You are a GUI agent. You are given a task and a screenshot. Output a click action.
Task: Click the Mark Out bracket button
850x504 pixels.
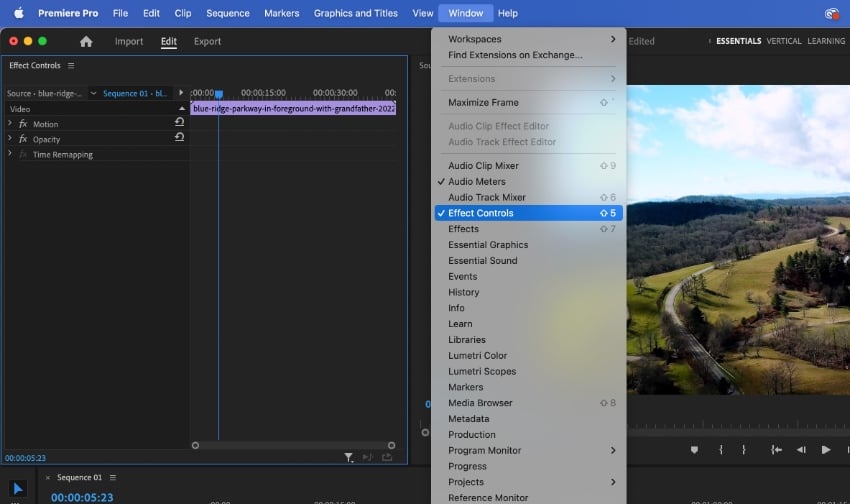tap(744, 450)
